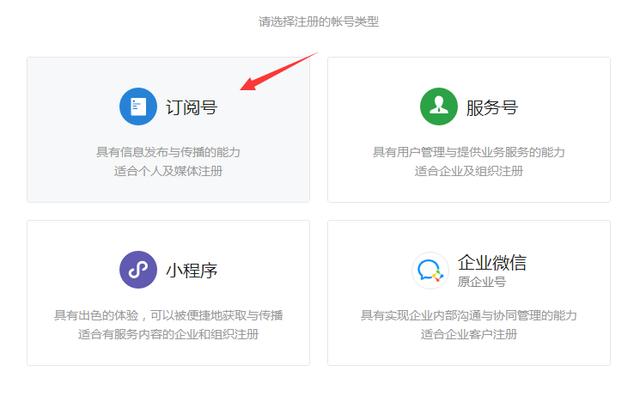Click text 适合企业客户注册
The image size is (640, 408).
click(x=469, y=334)
